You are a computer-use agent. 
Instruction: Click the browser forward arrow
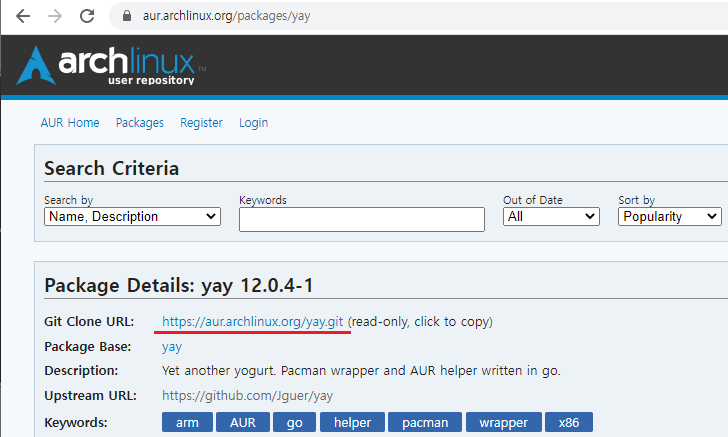click(55, 16)
